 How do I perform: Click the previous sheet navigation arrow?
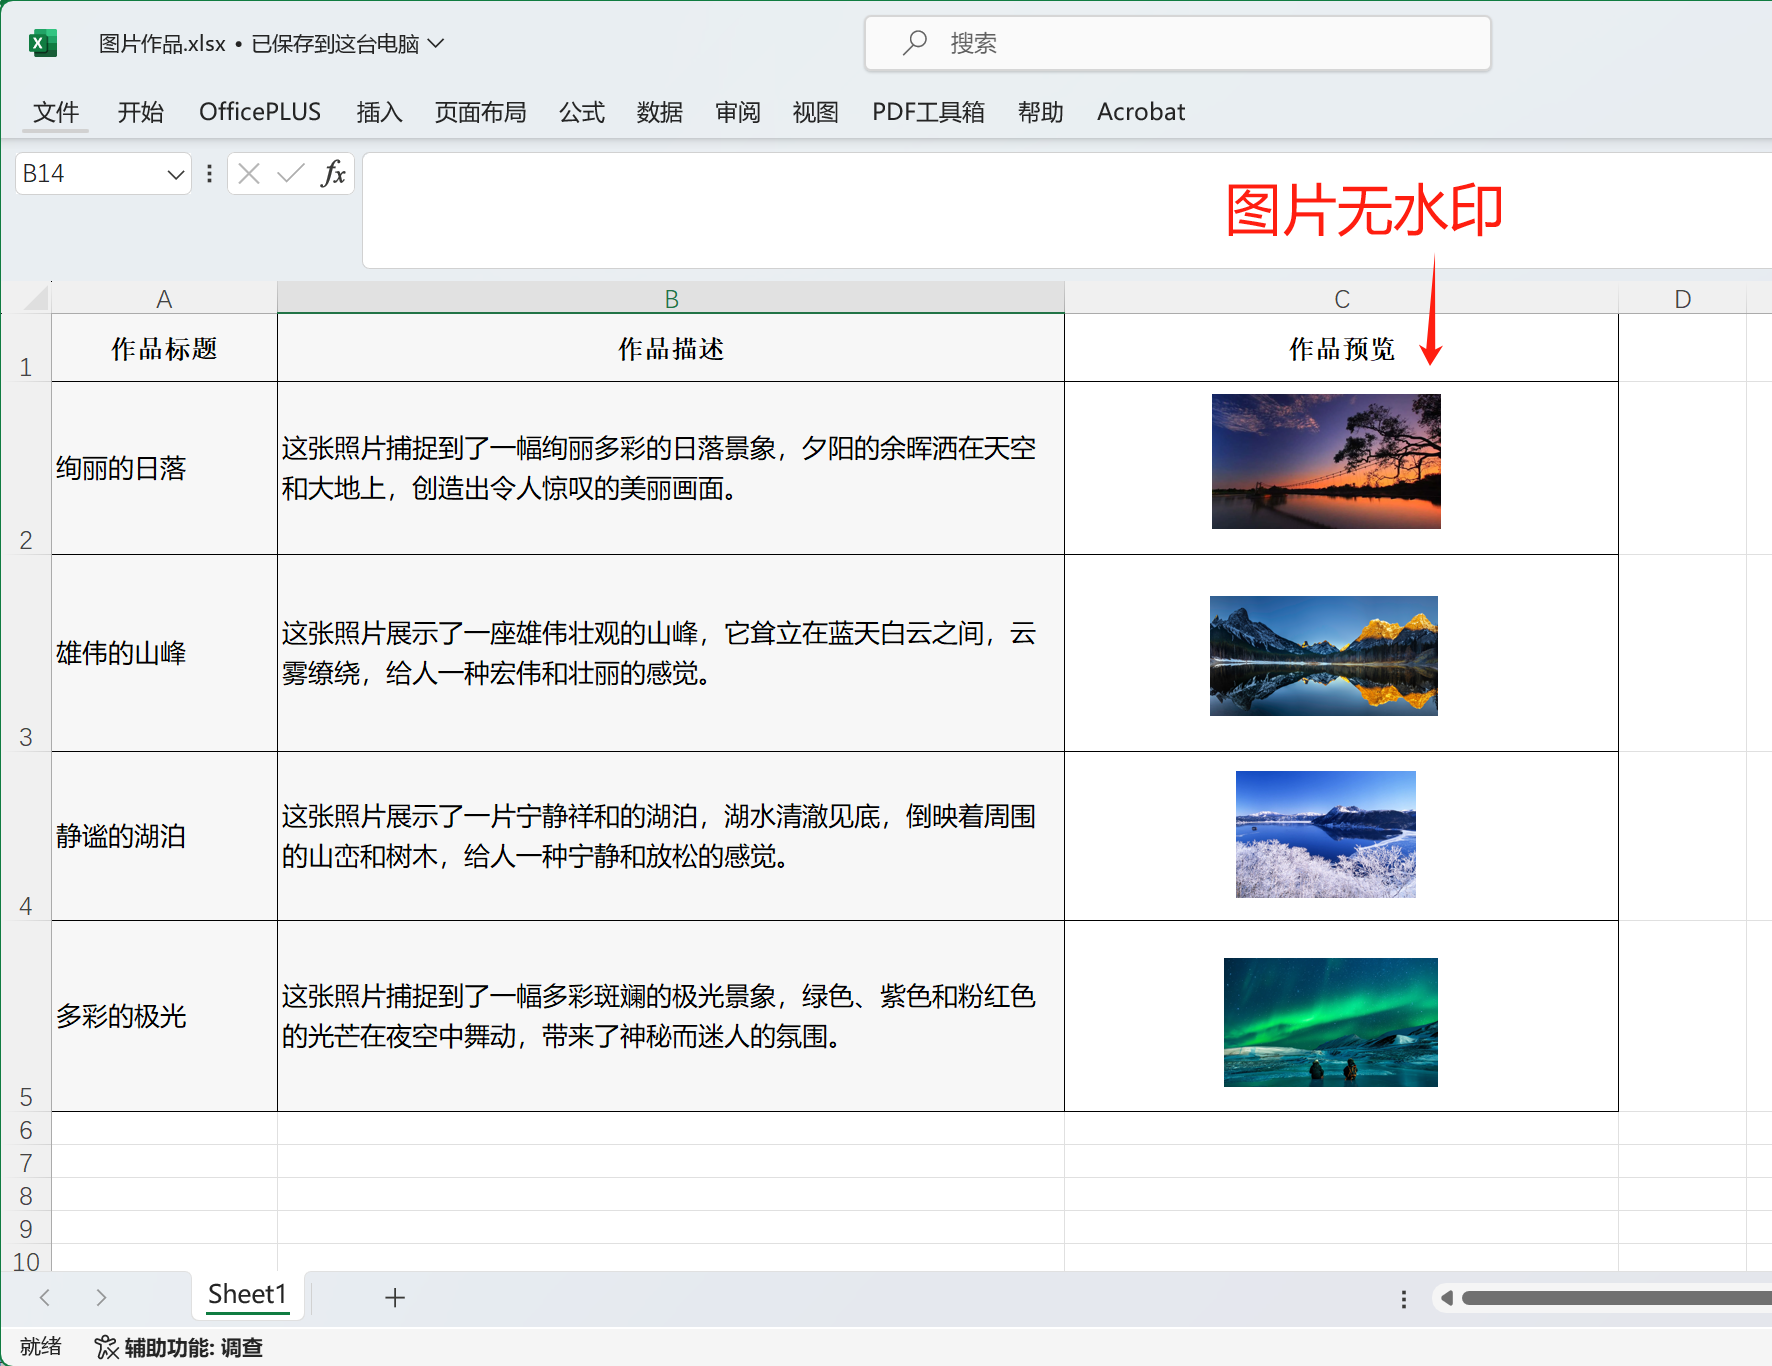[x=45, y=1296]
